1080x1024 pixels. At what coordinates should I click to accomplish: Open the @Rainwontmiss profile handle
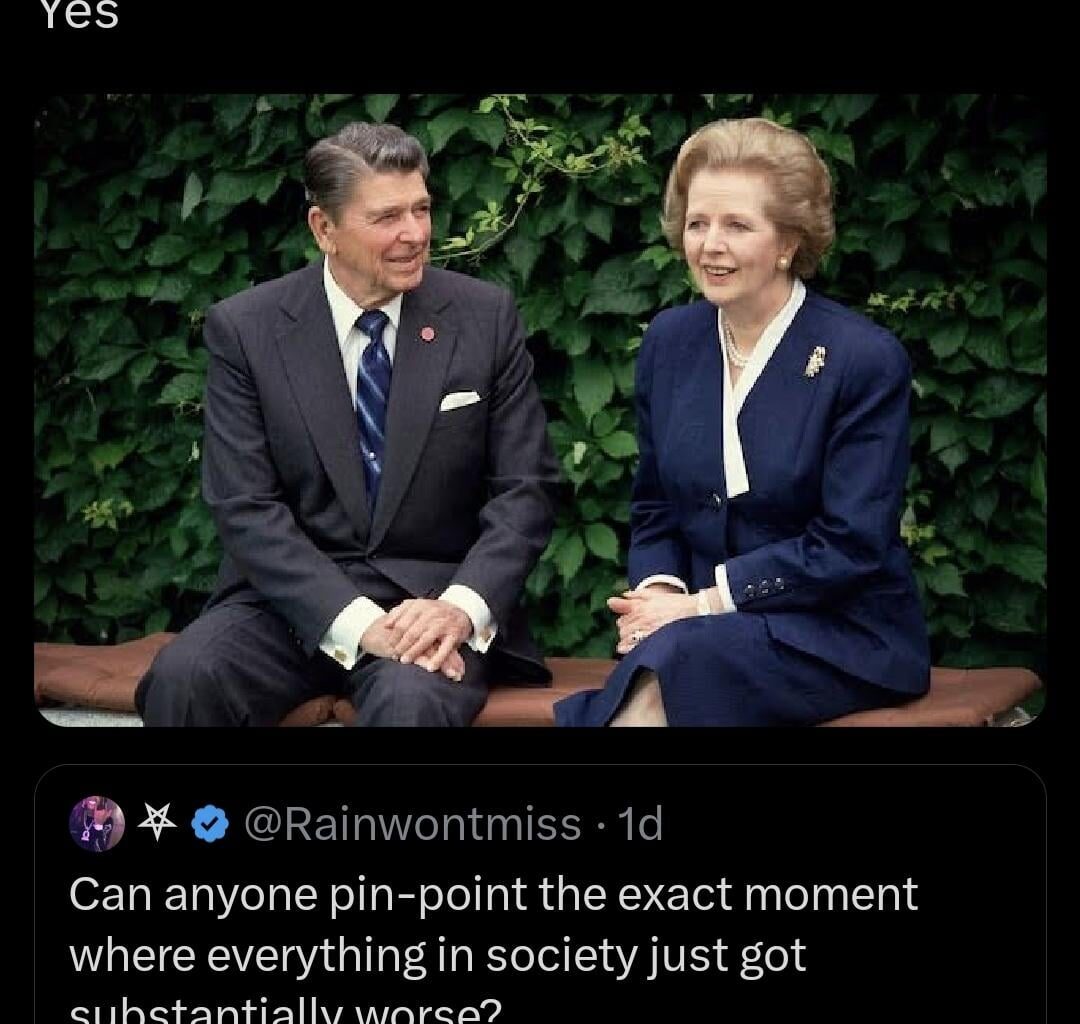(412, 824)
